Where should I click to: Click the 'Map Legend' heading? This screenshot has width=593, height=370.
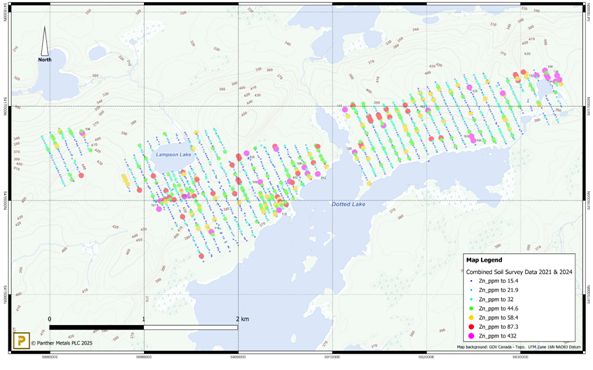484,260
